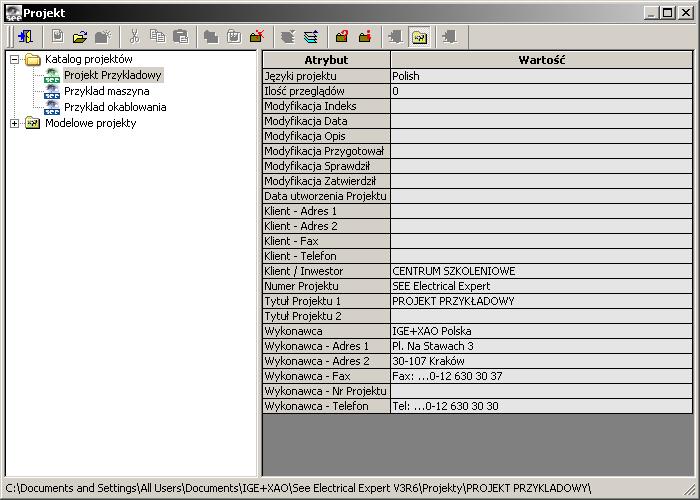Click the Tytuł Projektu 2 attribute
Image resolution: width=700 pixels, height=500 pixels.
point(326,316)
